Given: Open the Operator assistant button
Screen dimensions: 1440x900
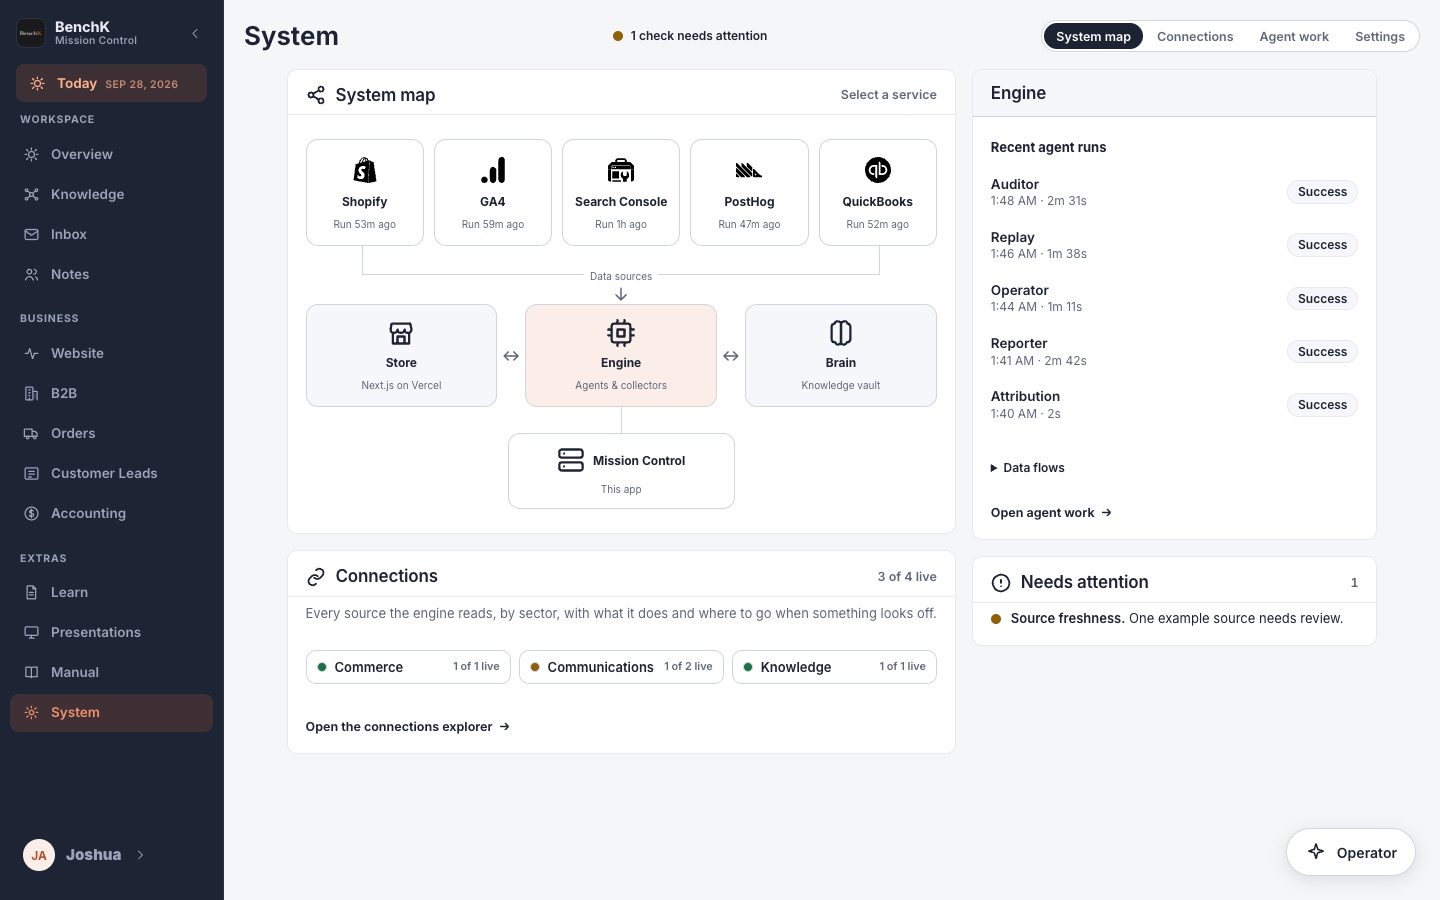Looking at the screenshot, I should pyautogui.click(x=1351, y=852).
